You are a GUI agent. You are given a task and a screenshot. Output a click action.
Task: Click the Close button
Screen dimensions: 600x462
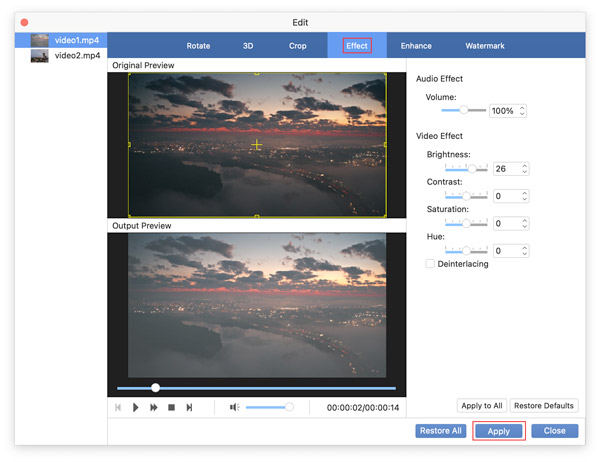(x=554, y=431)
